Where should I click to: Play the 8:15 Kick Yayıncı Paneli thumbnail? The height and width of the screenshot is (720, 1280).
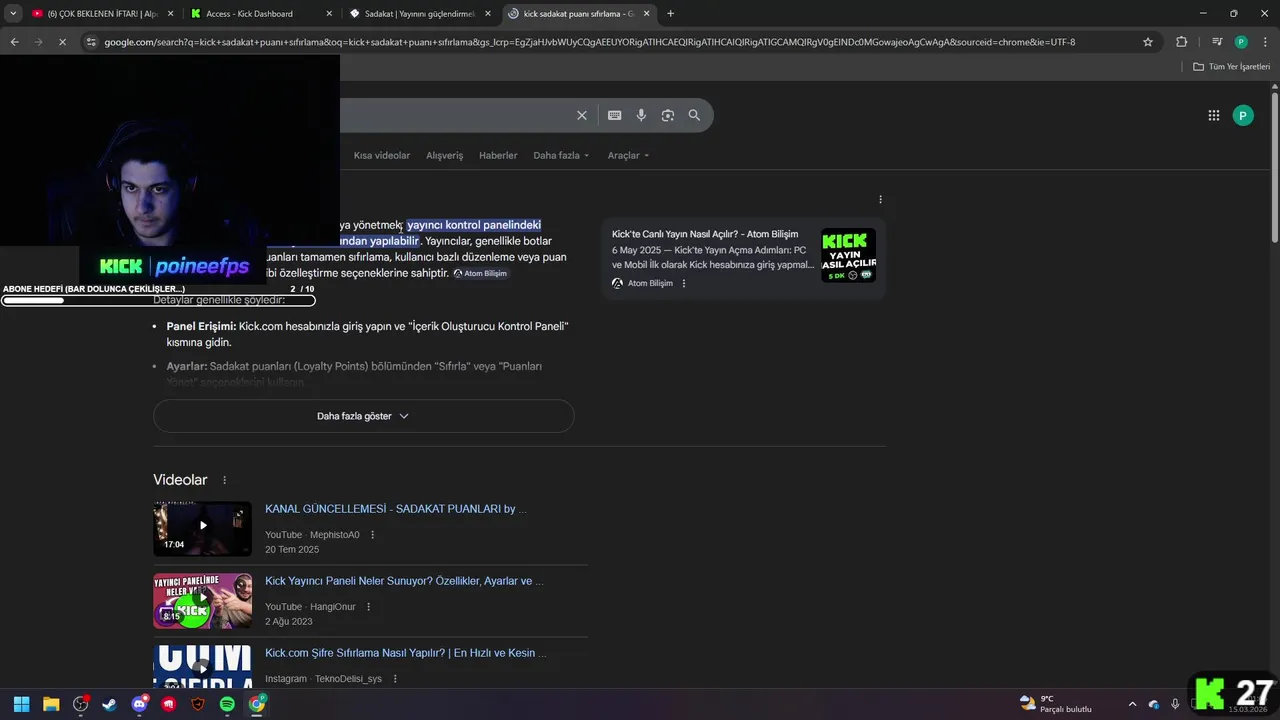point(202,601)
